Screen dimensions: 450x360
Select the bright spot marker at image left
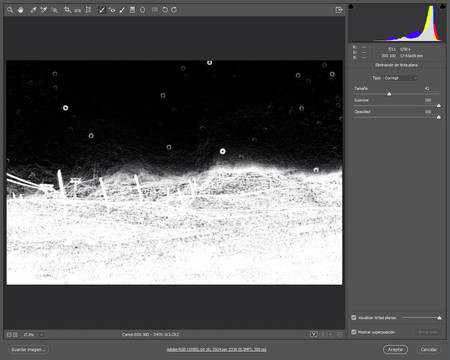(66, 108)
